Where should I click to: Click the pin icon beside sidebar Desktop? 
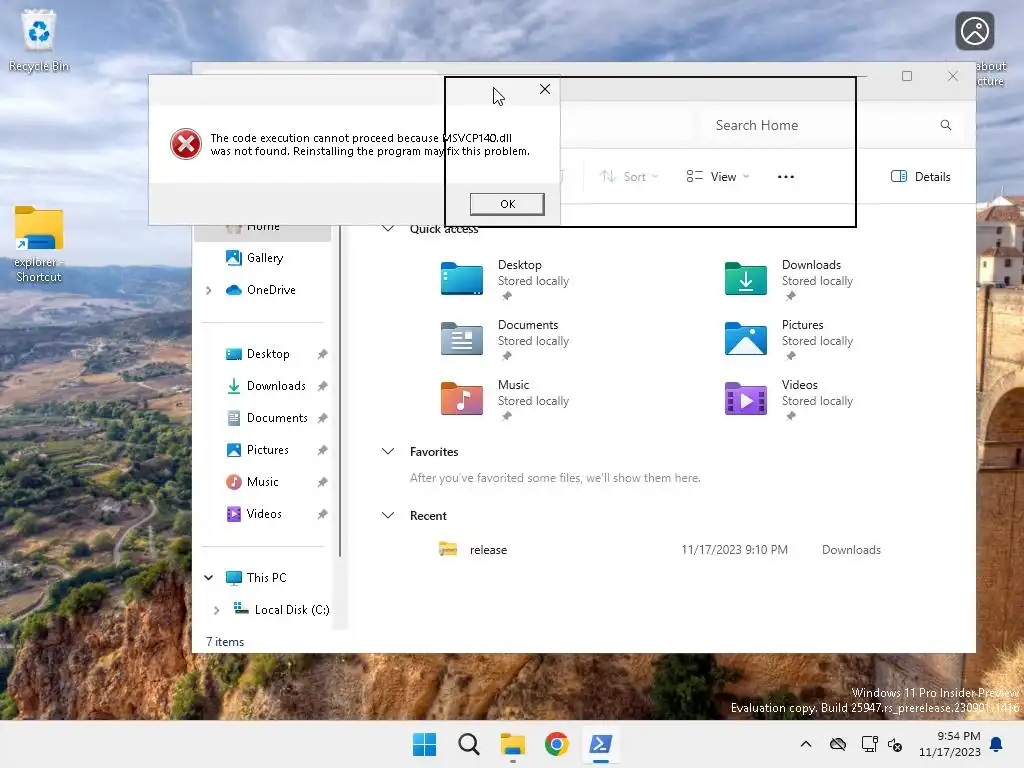322,354
